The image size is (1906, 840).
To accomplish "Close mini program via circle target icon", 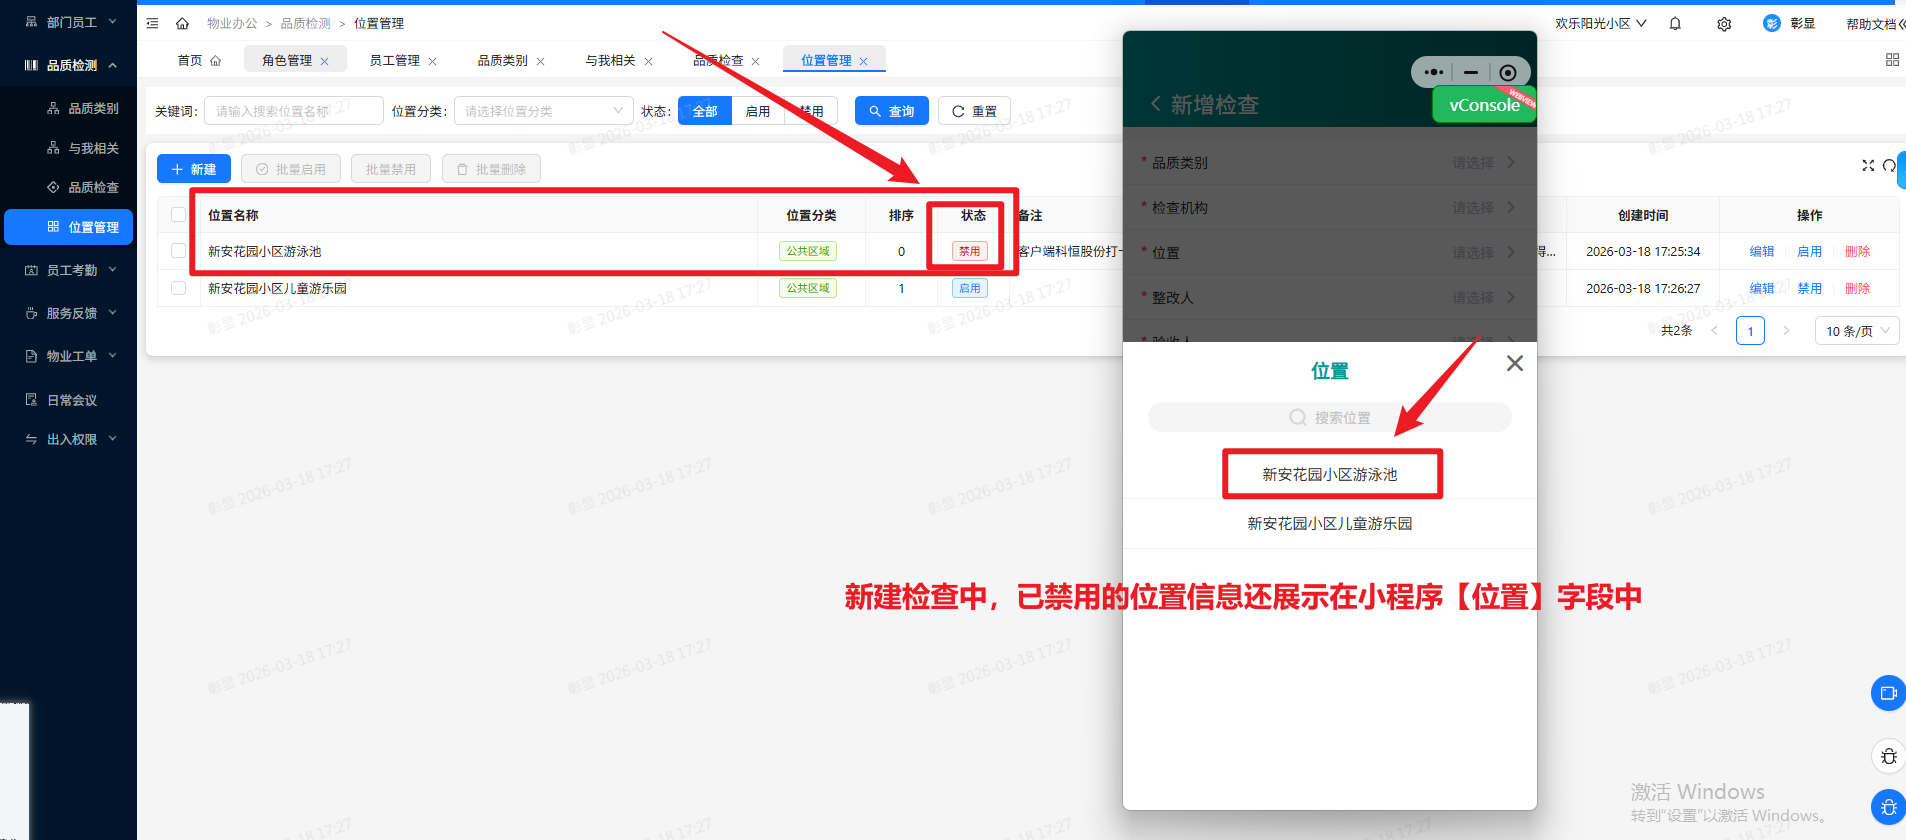I will tap(1508, 72).
